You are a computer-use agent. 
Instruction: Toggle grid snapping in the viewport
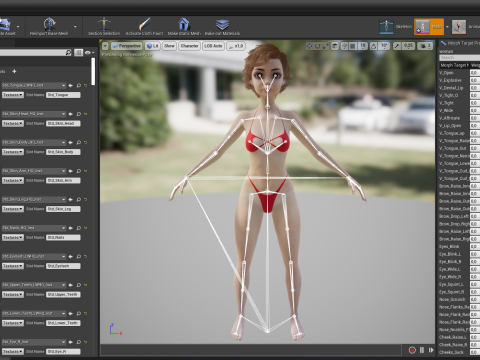(353, 46)
